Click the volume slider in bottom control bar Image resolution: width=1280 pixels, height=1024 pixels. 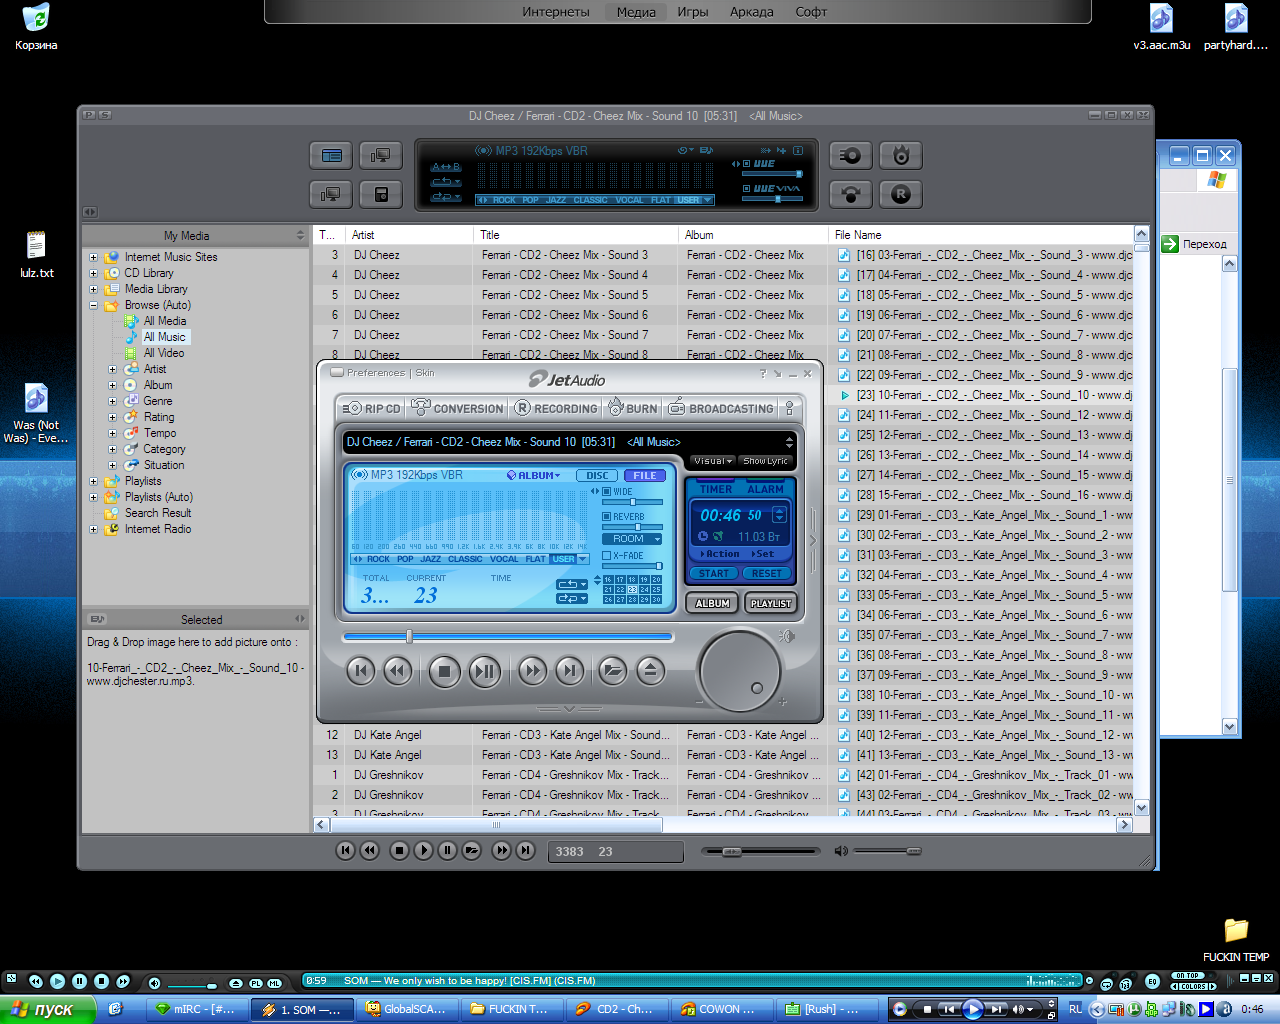pyautogui.click(x=886, y=851)
